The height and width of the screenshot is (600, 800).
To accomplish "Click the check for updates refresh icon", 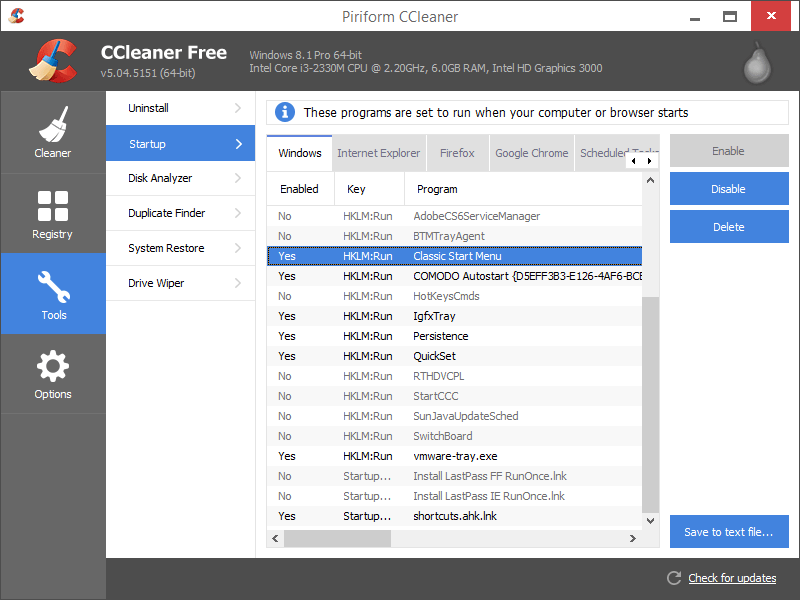I will click(x=674, y=578).
